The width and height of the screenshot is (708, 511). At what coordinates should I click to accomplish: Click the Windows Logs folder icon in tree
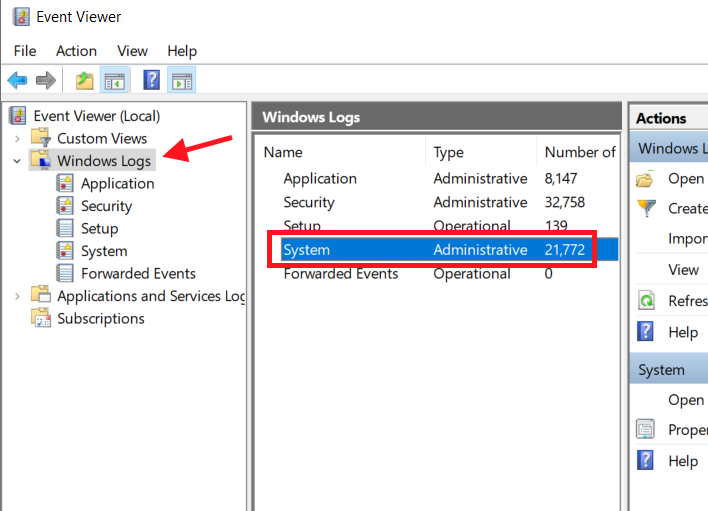41,160
